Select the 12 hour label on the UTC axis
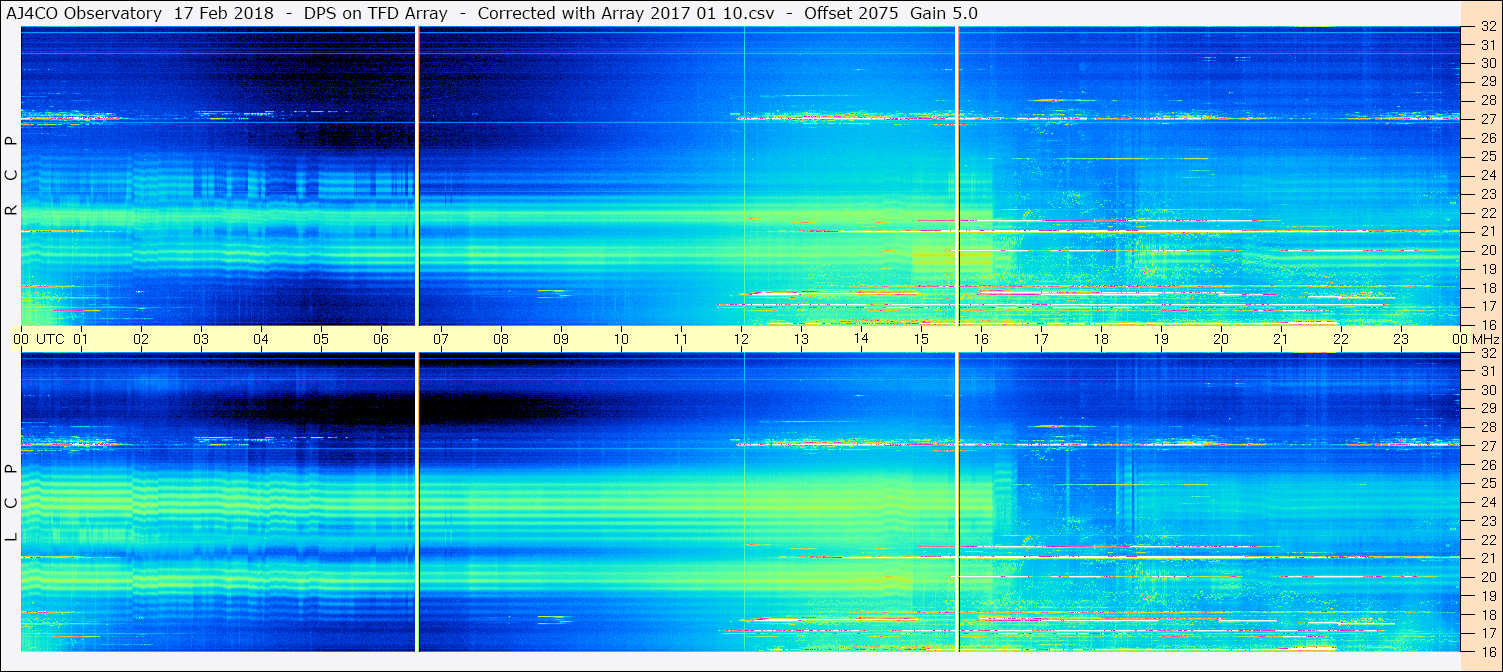The width and height of the screenshot is (1503, 672). click(x=741, y=339)
